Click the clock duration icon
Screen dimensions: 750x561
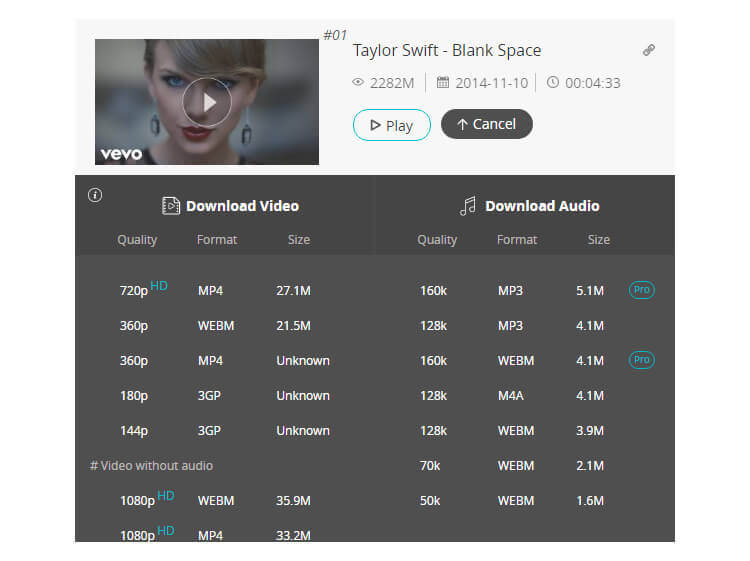click(x=552, y=82)
